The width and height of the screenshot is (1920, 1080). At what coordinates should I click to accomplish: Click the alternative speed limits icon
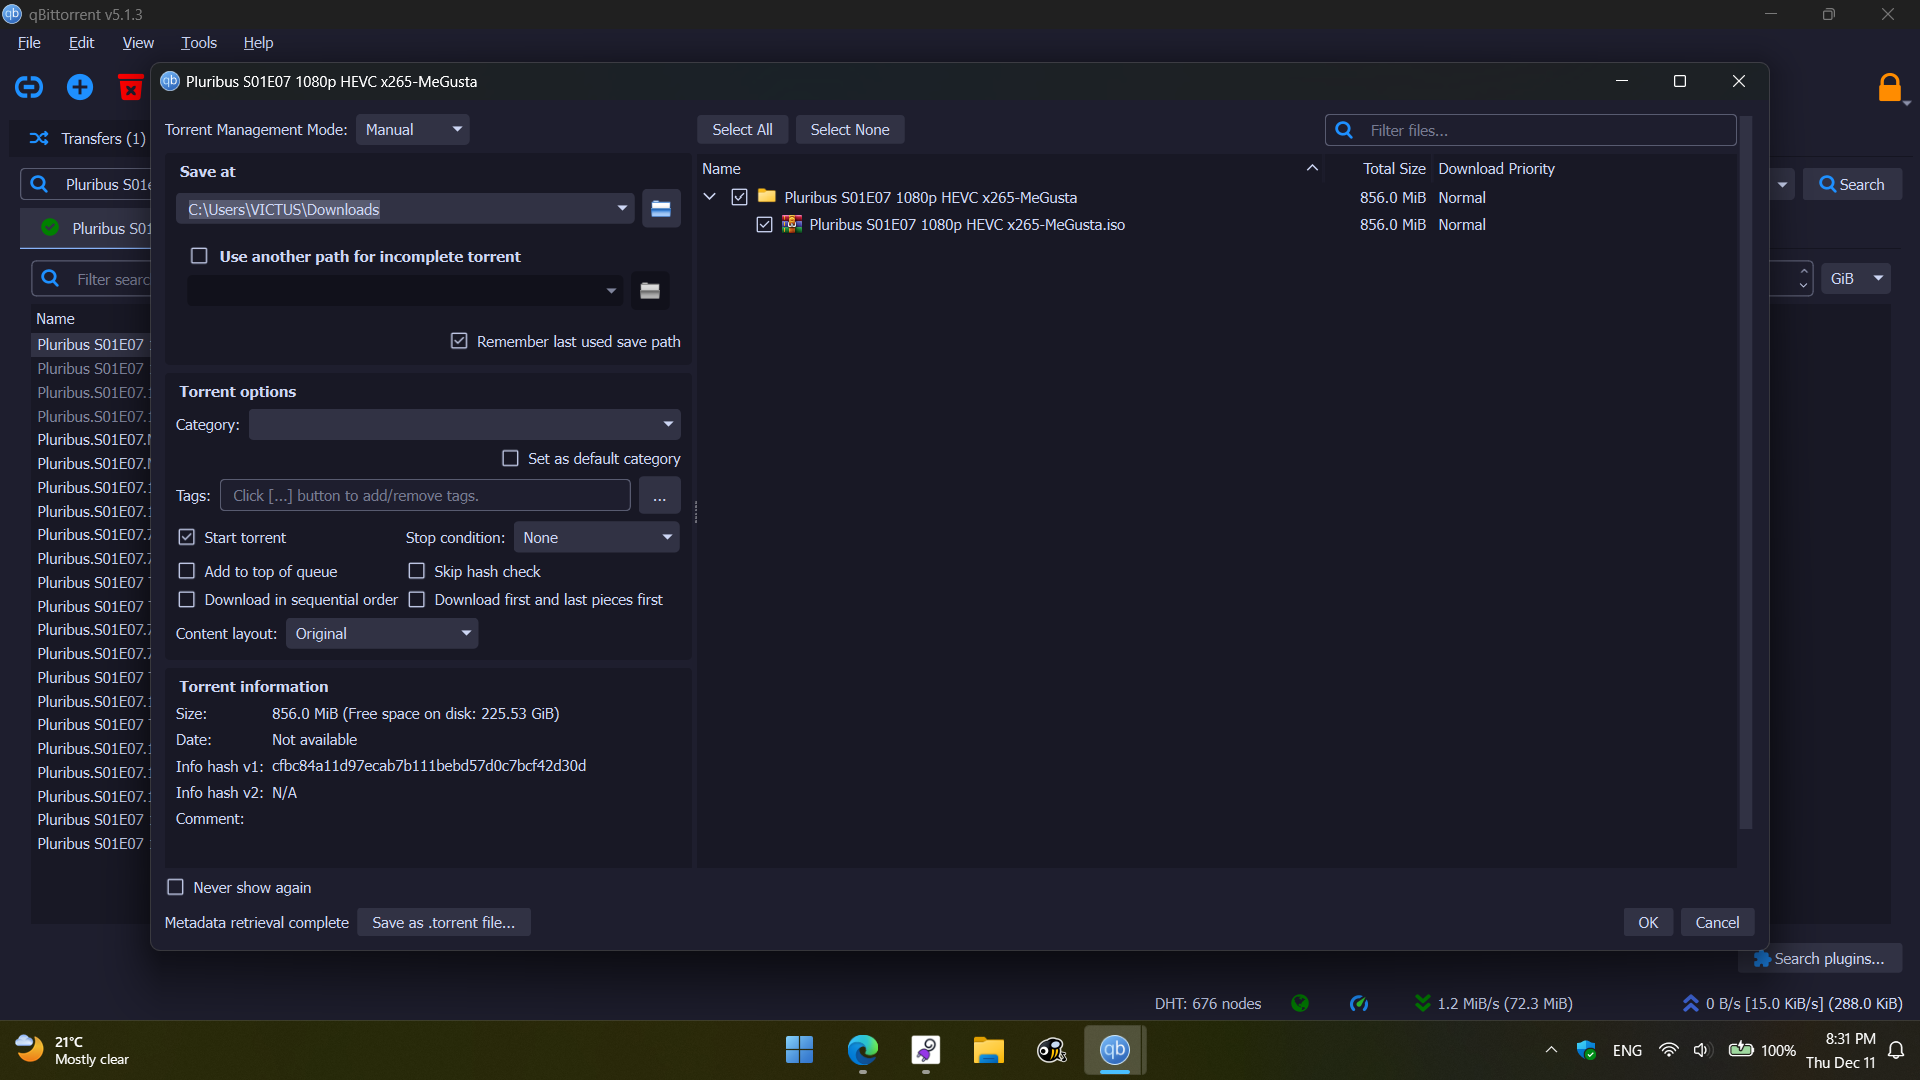[1359, 1003]
